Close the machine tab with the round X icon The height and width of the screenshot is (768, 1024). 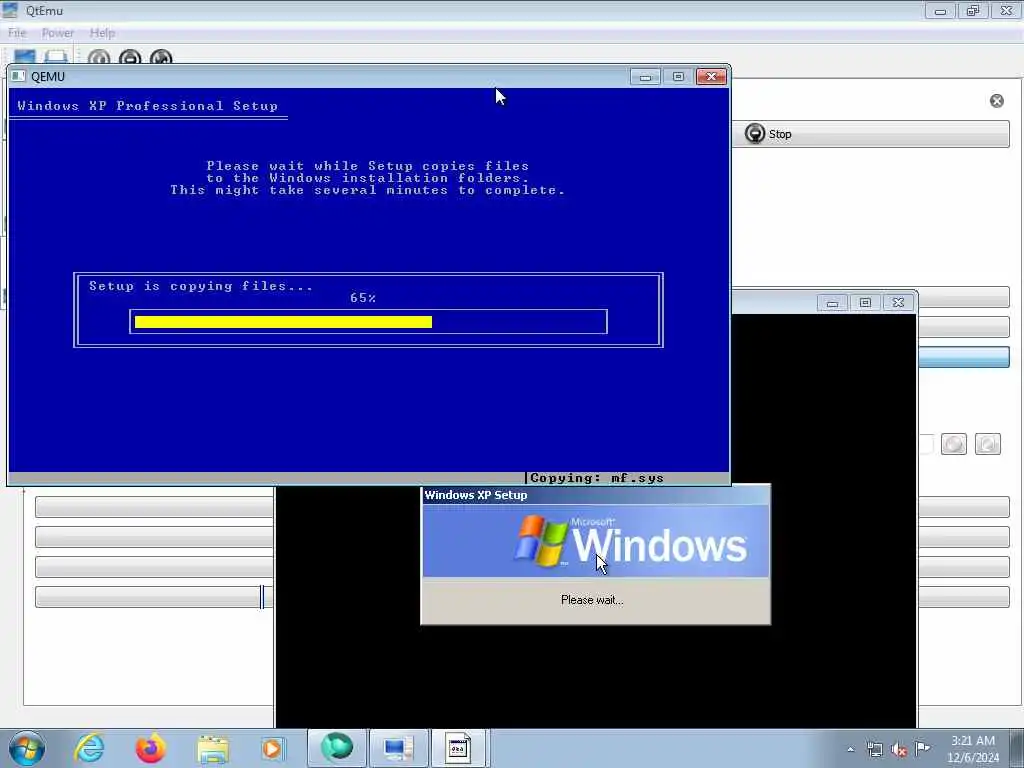coord(997,101)
